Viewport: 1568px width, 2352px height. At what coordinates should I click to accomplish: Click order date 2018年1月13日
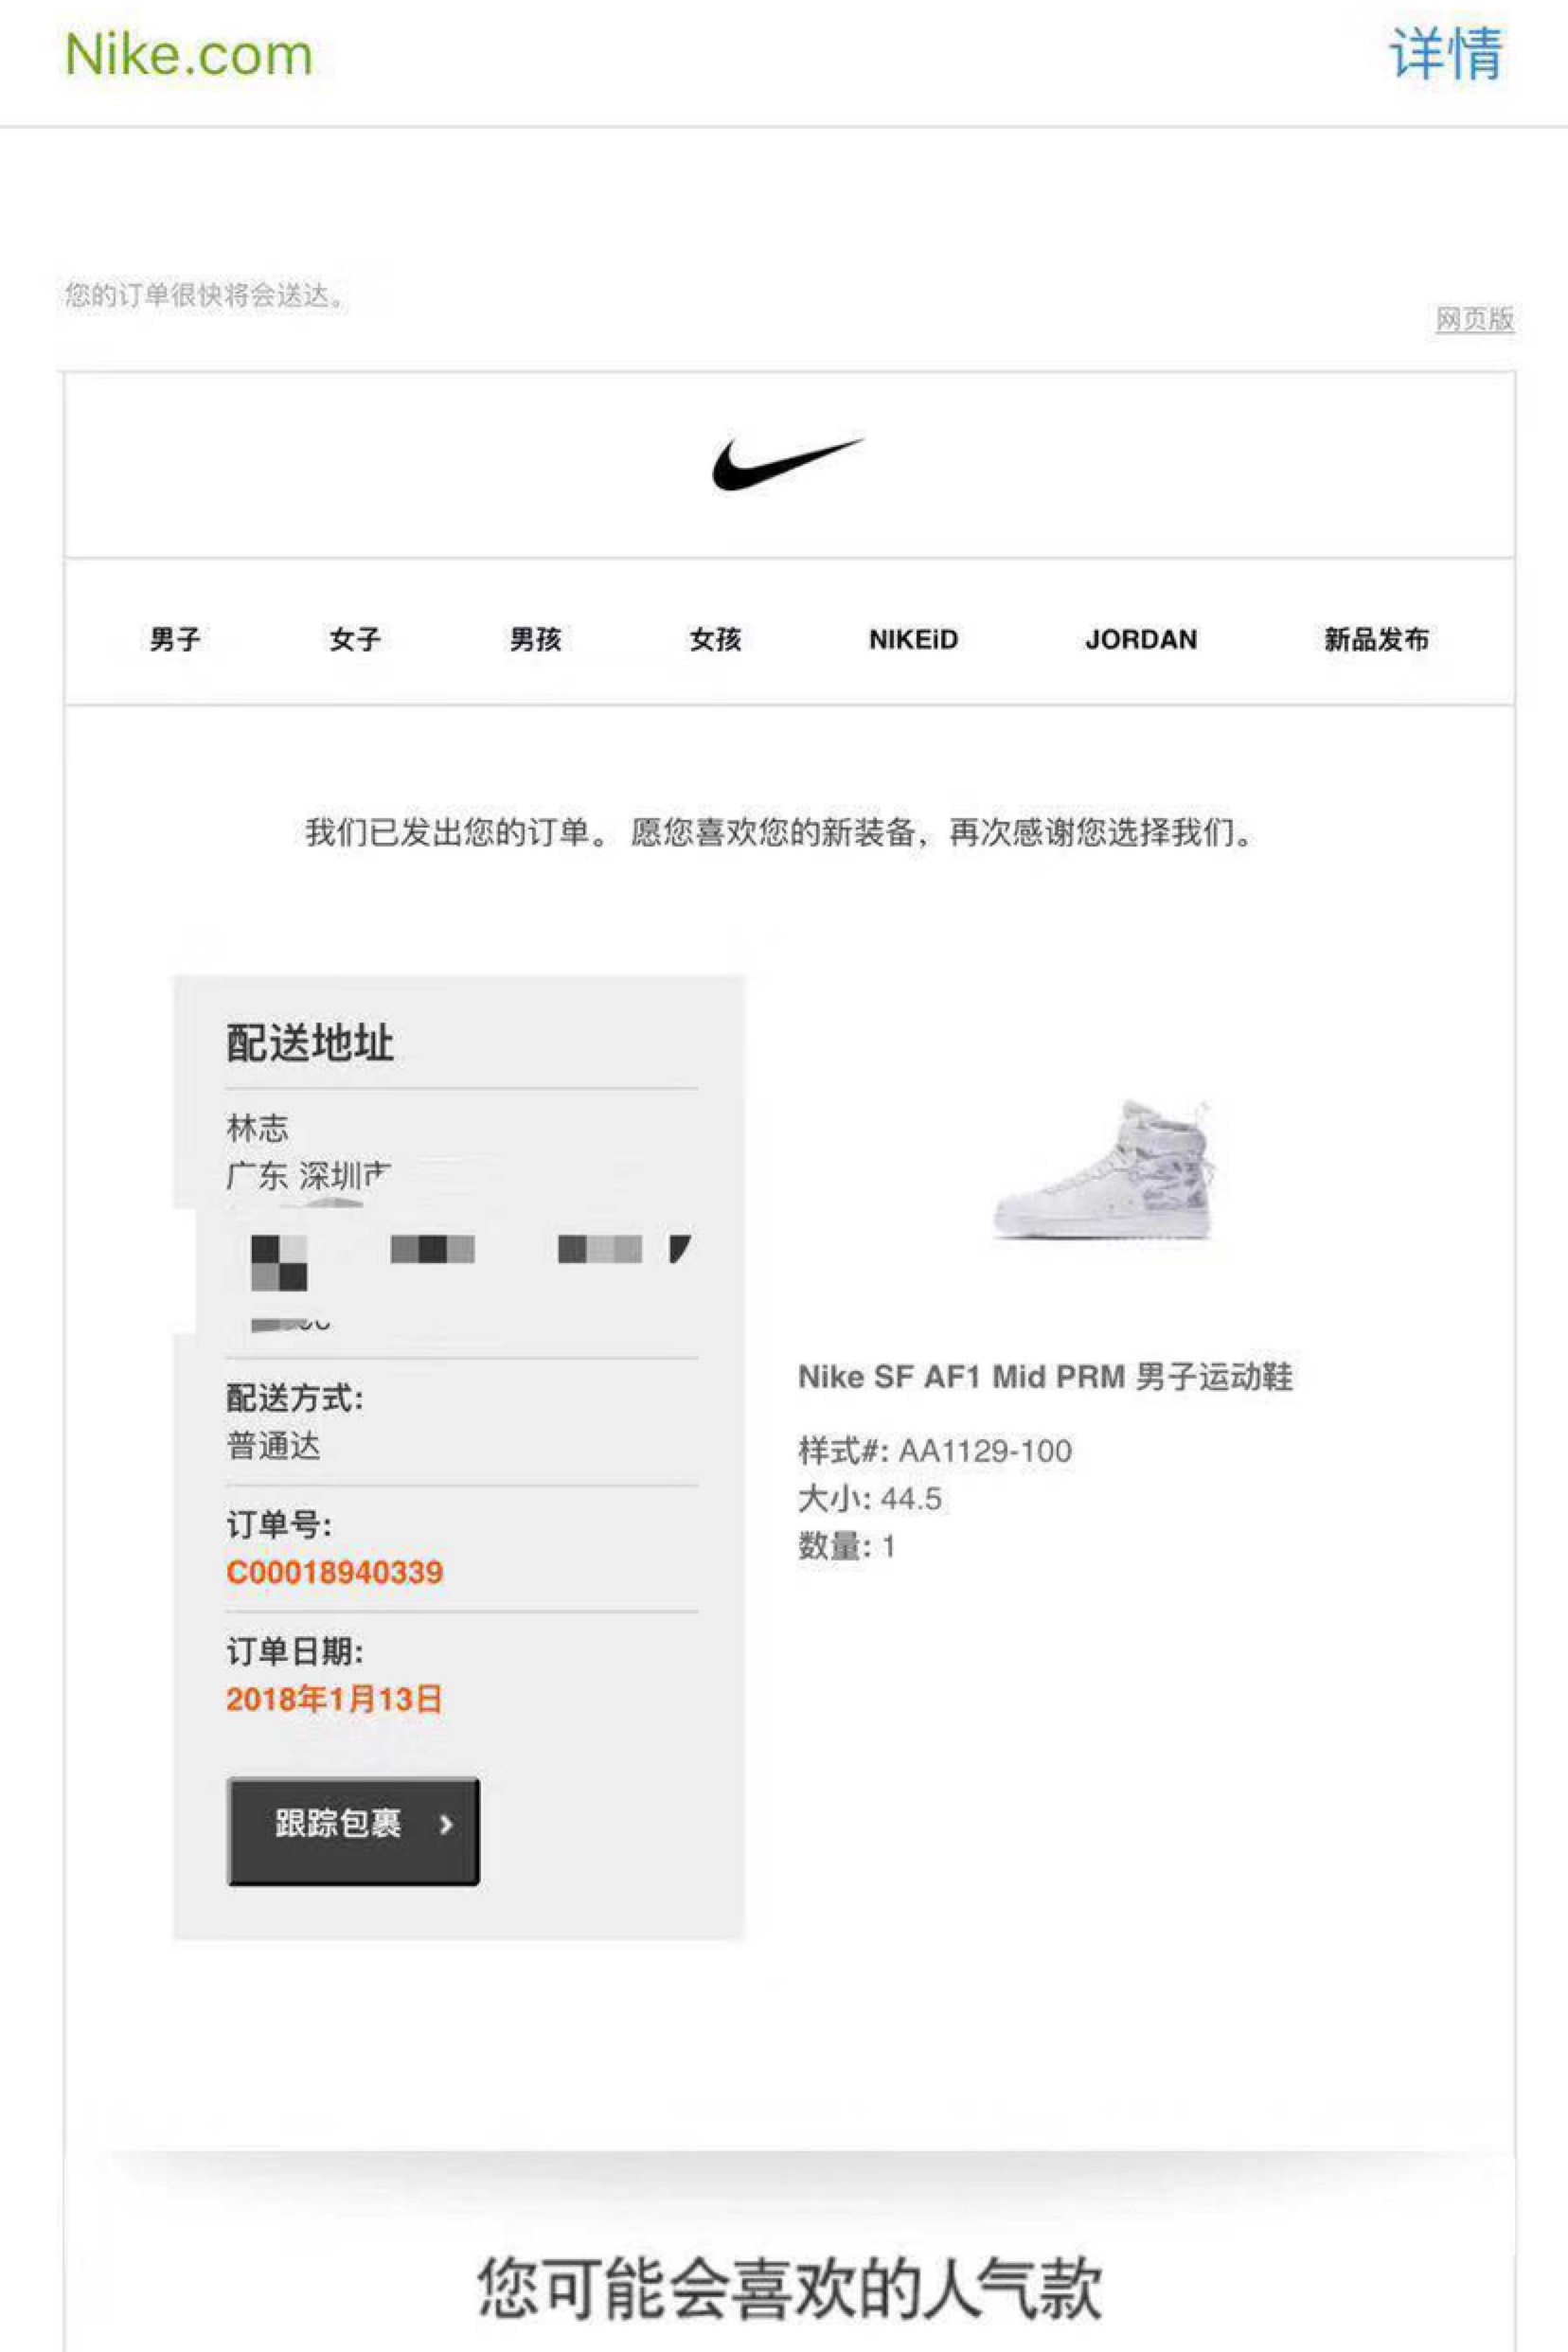click(x=334, y=1699)
